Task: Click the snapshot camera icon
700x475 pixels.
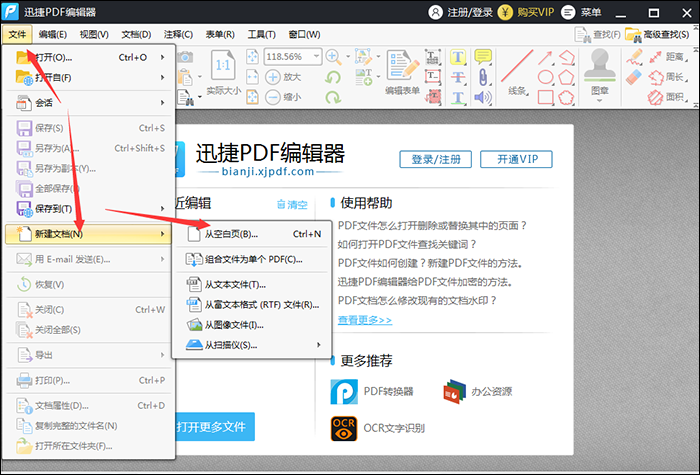Action: coord(185,57)
